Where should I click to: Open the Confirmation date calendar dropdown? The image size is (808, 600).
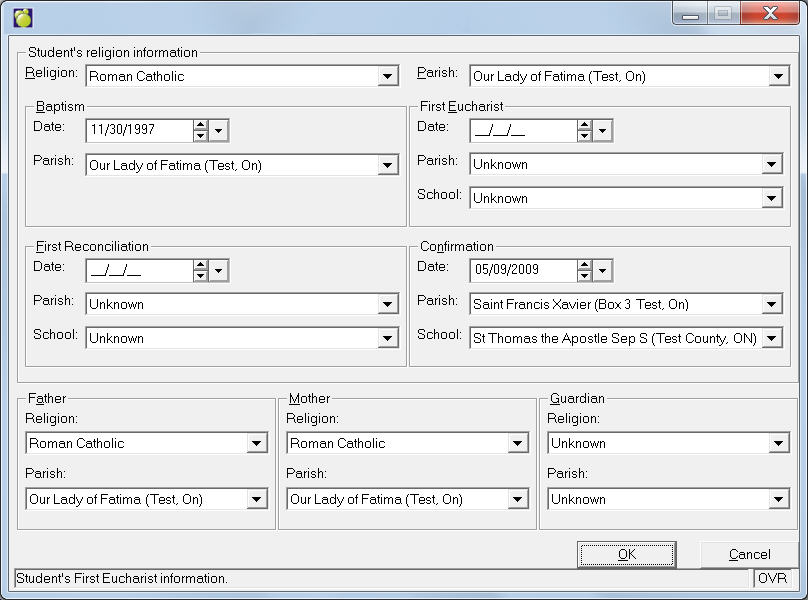(x=602, y=270)
